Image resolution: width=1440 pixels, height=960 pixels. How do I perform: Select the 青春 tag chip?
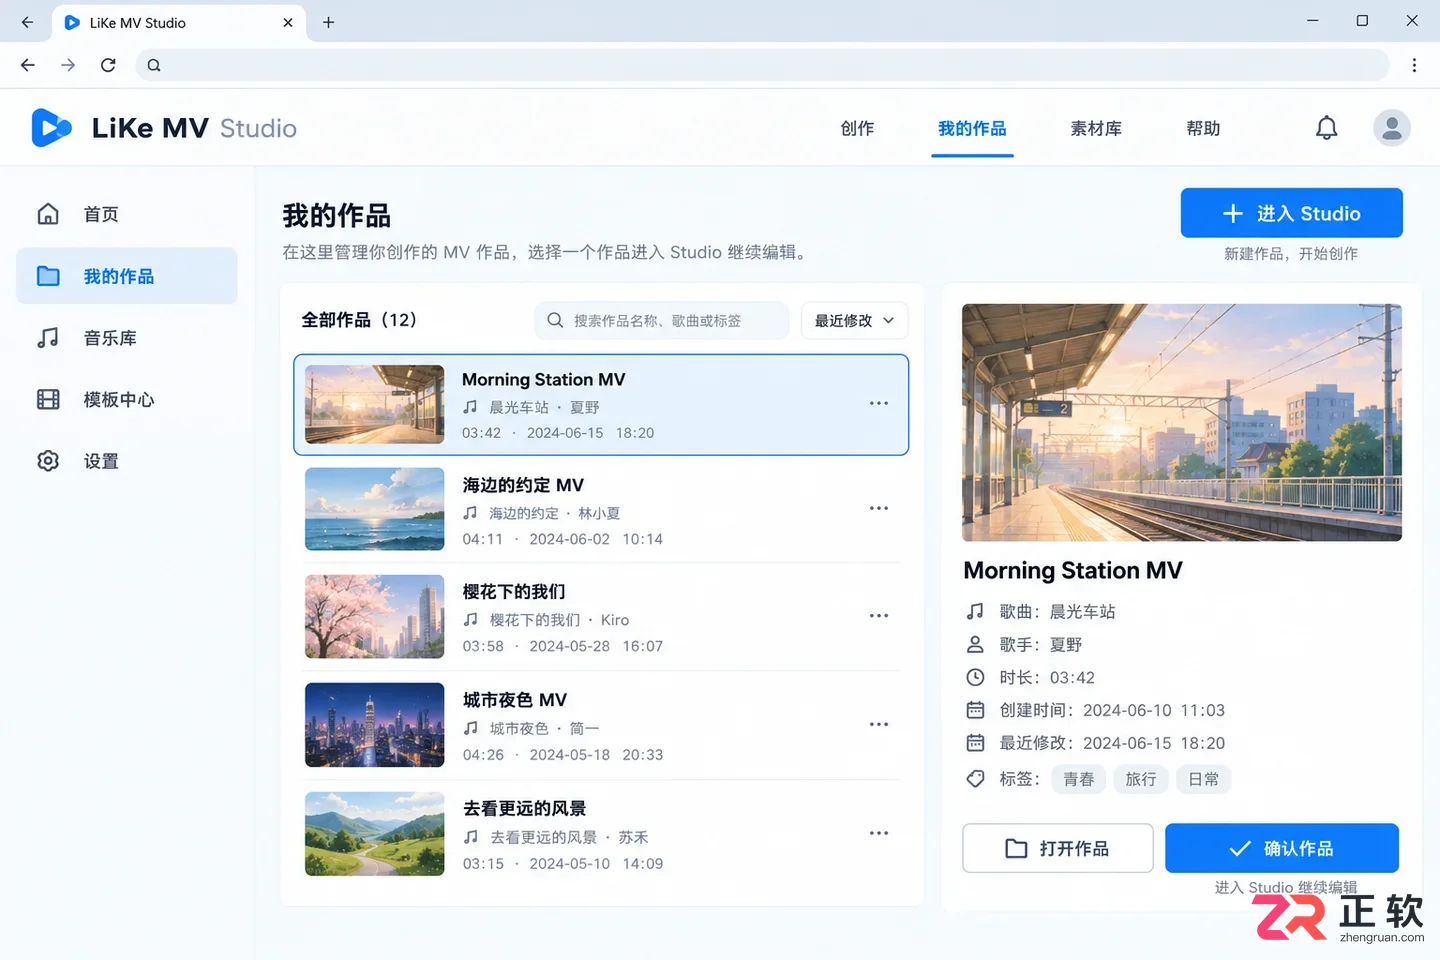[x=1078, y=779]
